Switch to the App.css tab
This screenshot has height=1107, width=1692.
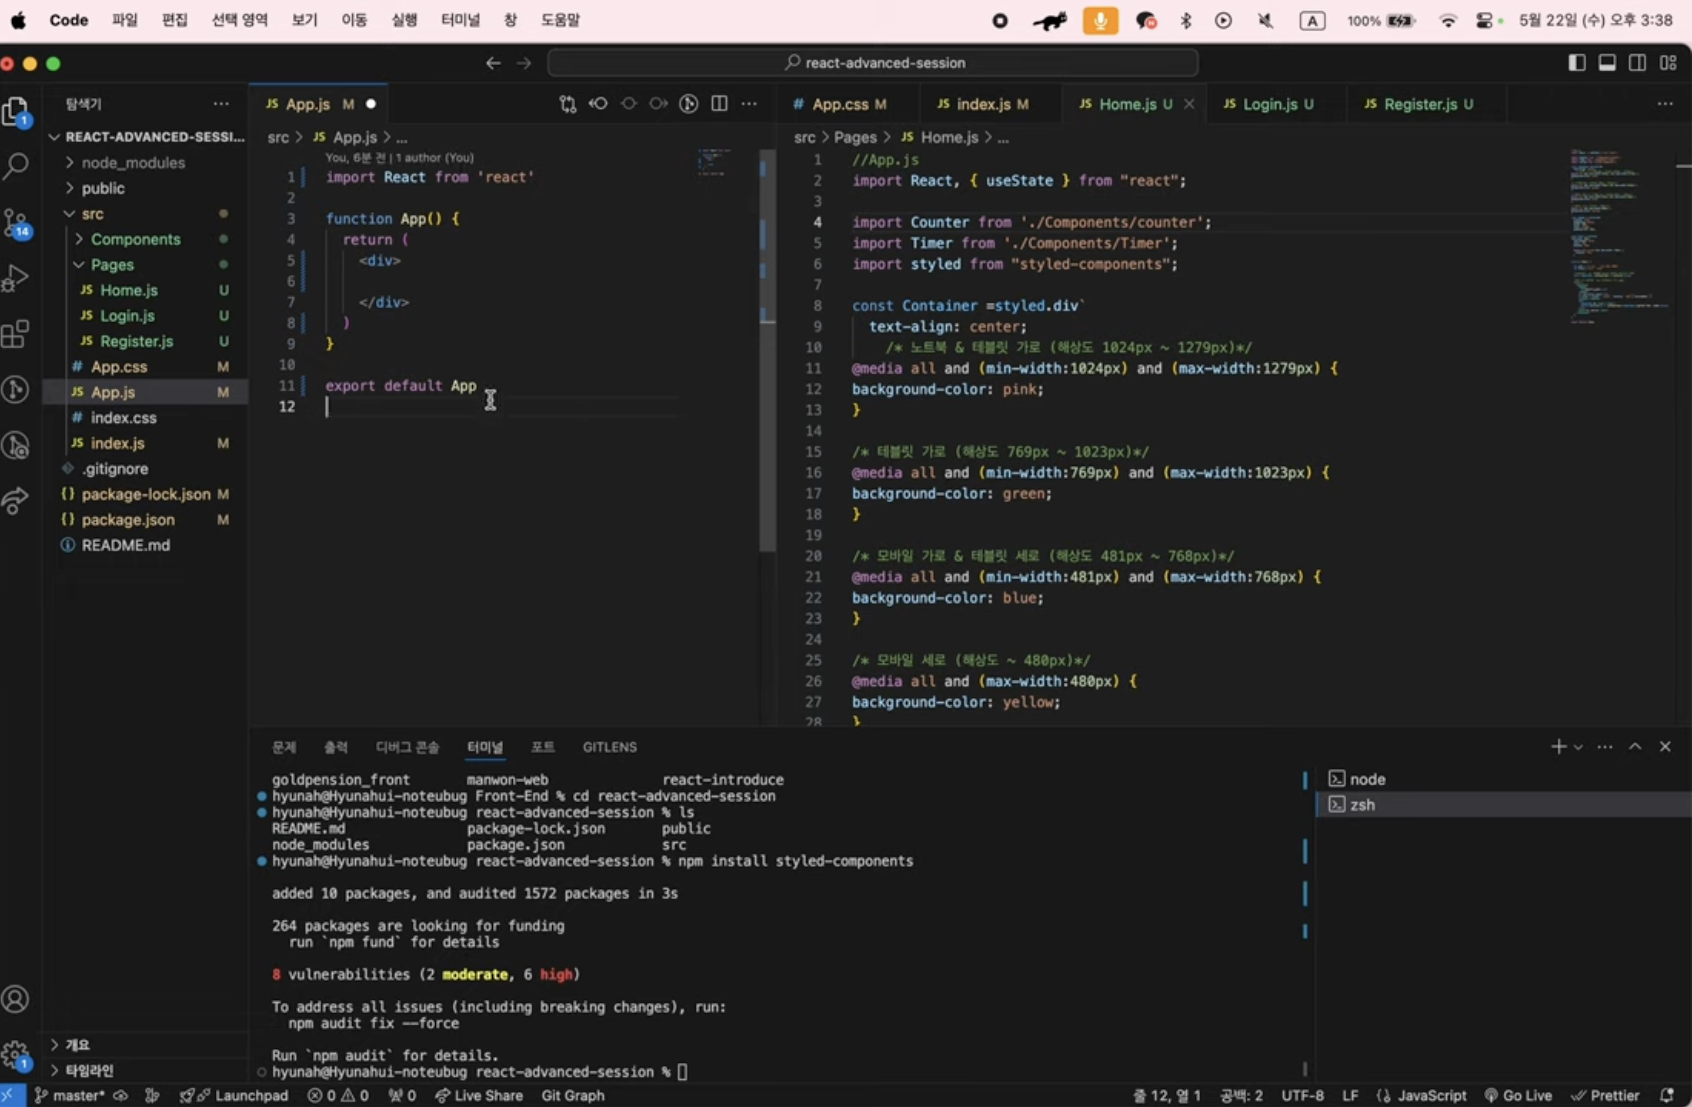848,104
